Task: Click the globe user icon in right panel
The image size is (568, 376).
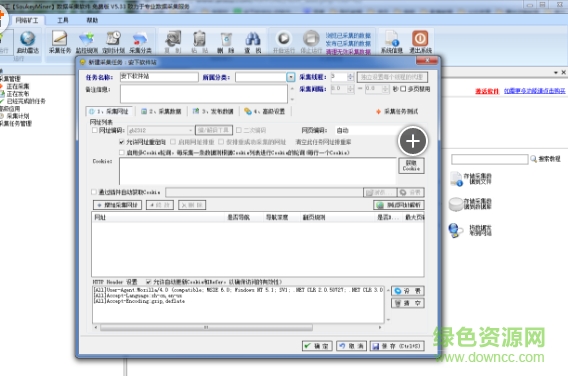Action: point(456,230)
